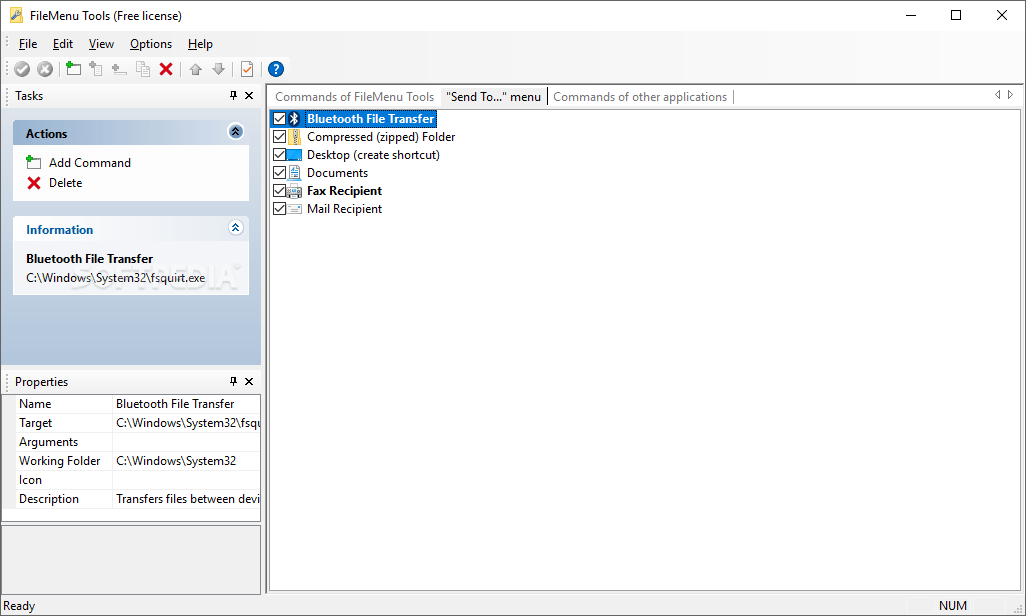Uncheck the Bluetooth File Transfer entry
Screen dimensions: 1026x616
279,118
